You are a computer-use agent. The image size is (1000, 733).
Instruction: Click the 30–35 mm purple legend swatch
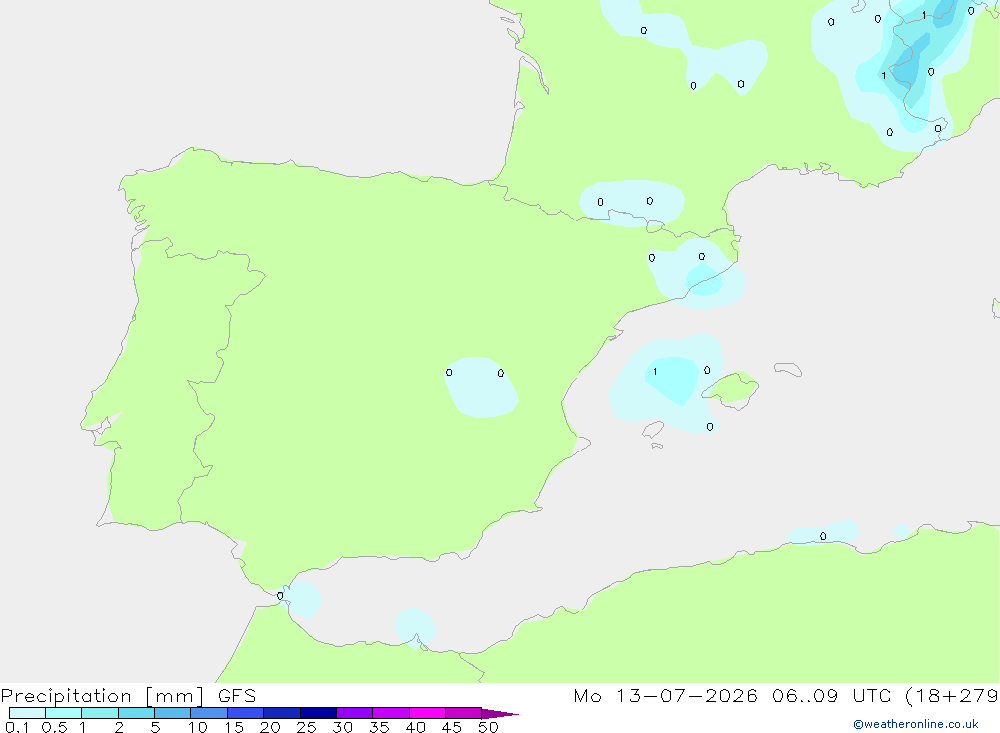pos(355,713)
